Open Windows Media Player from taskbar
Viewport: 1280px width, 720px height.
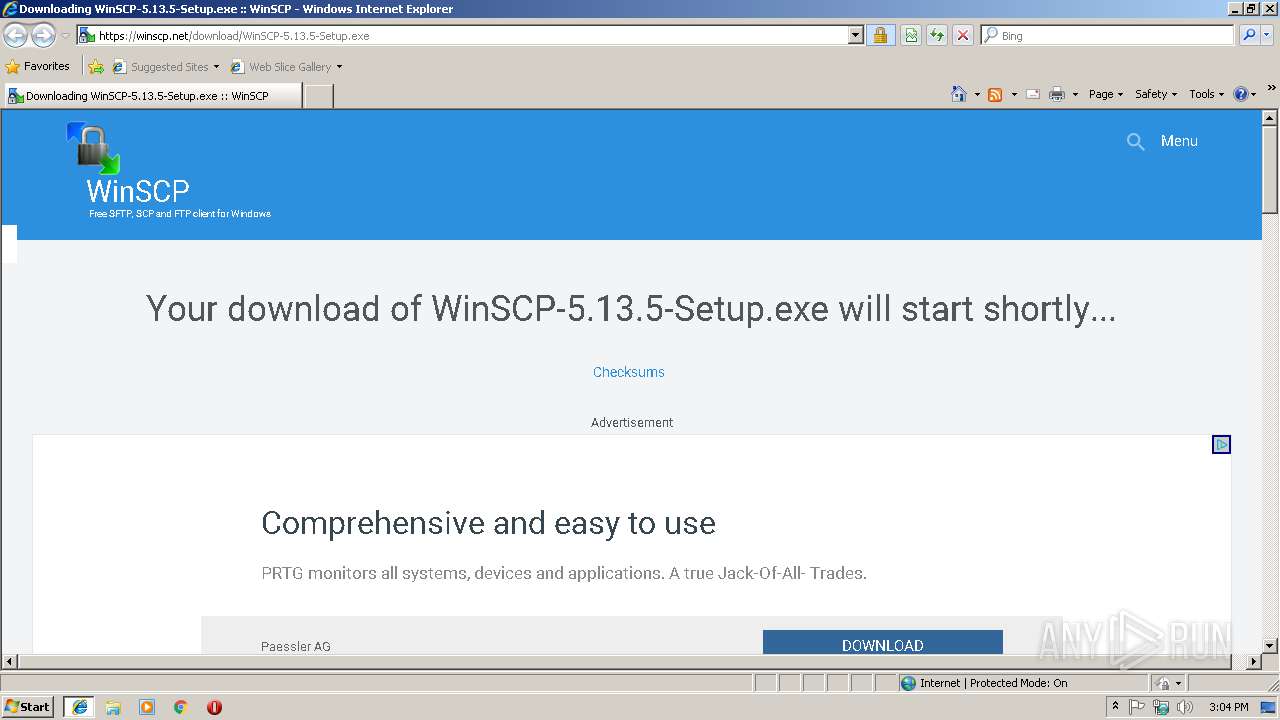pos(147,707)
